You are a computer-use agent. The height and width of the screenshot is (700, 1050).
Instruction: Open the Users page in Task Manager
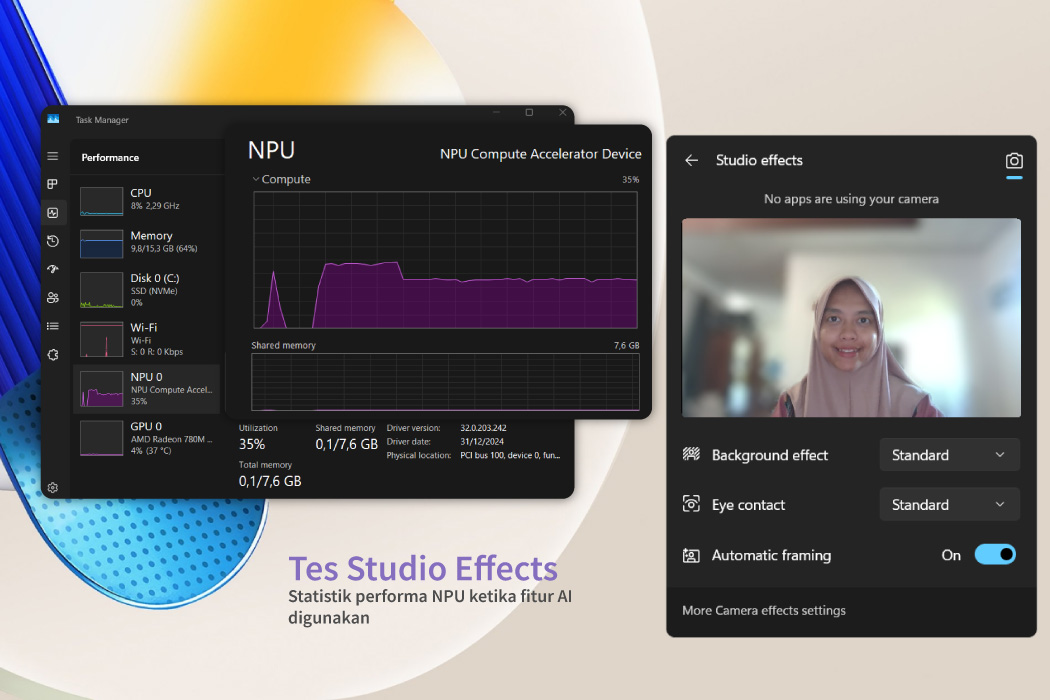[x=53, y=297]
